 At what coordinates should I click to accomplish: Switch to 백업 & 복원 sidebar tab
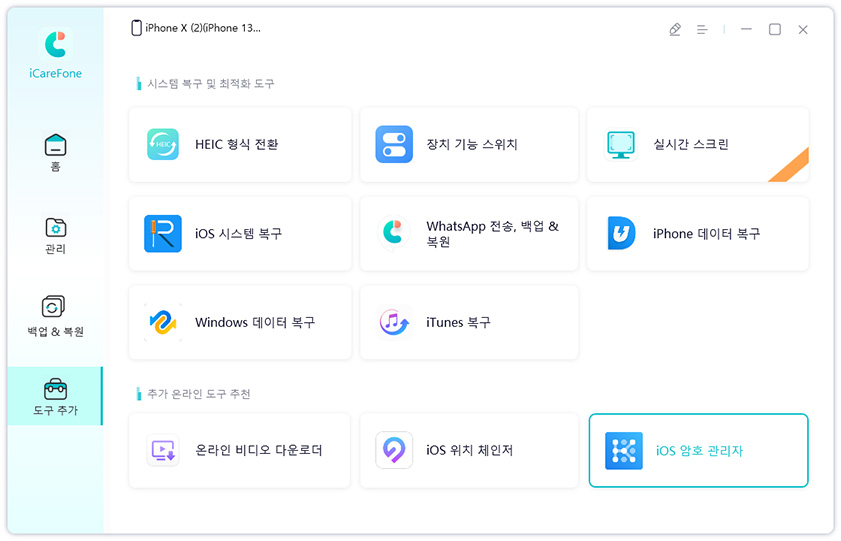tap(55, 316)
